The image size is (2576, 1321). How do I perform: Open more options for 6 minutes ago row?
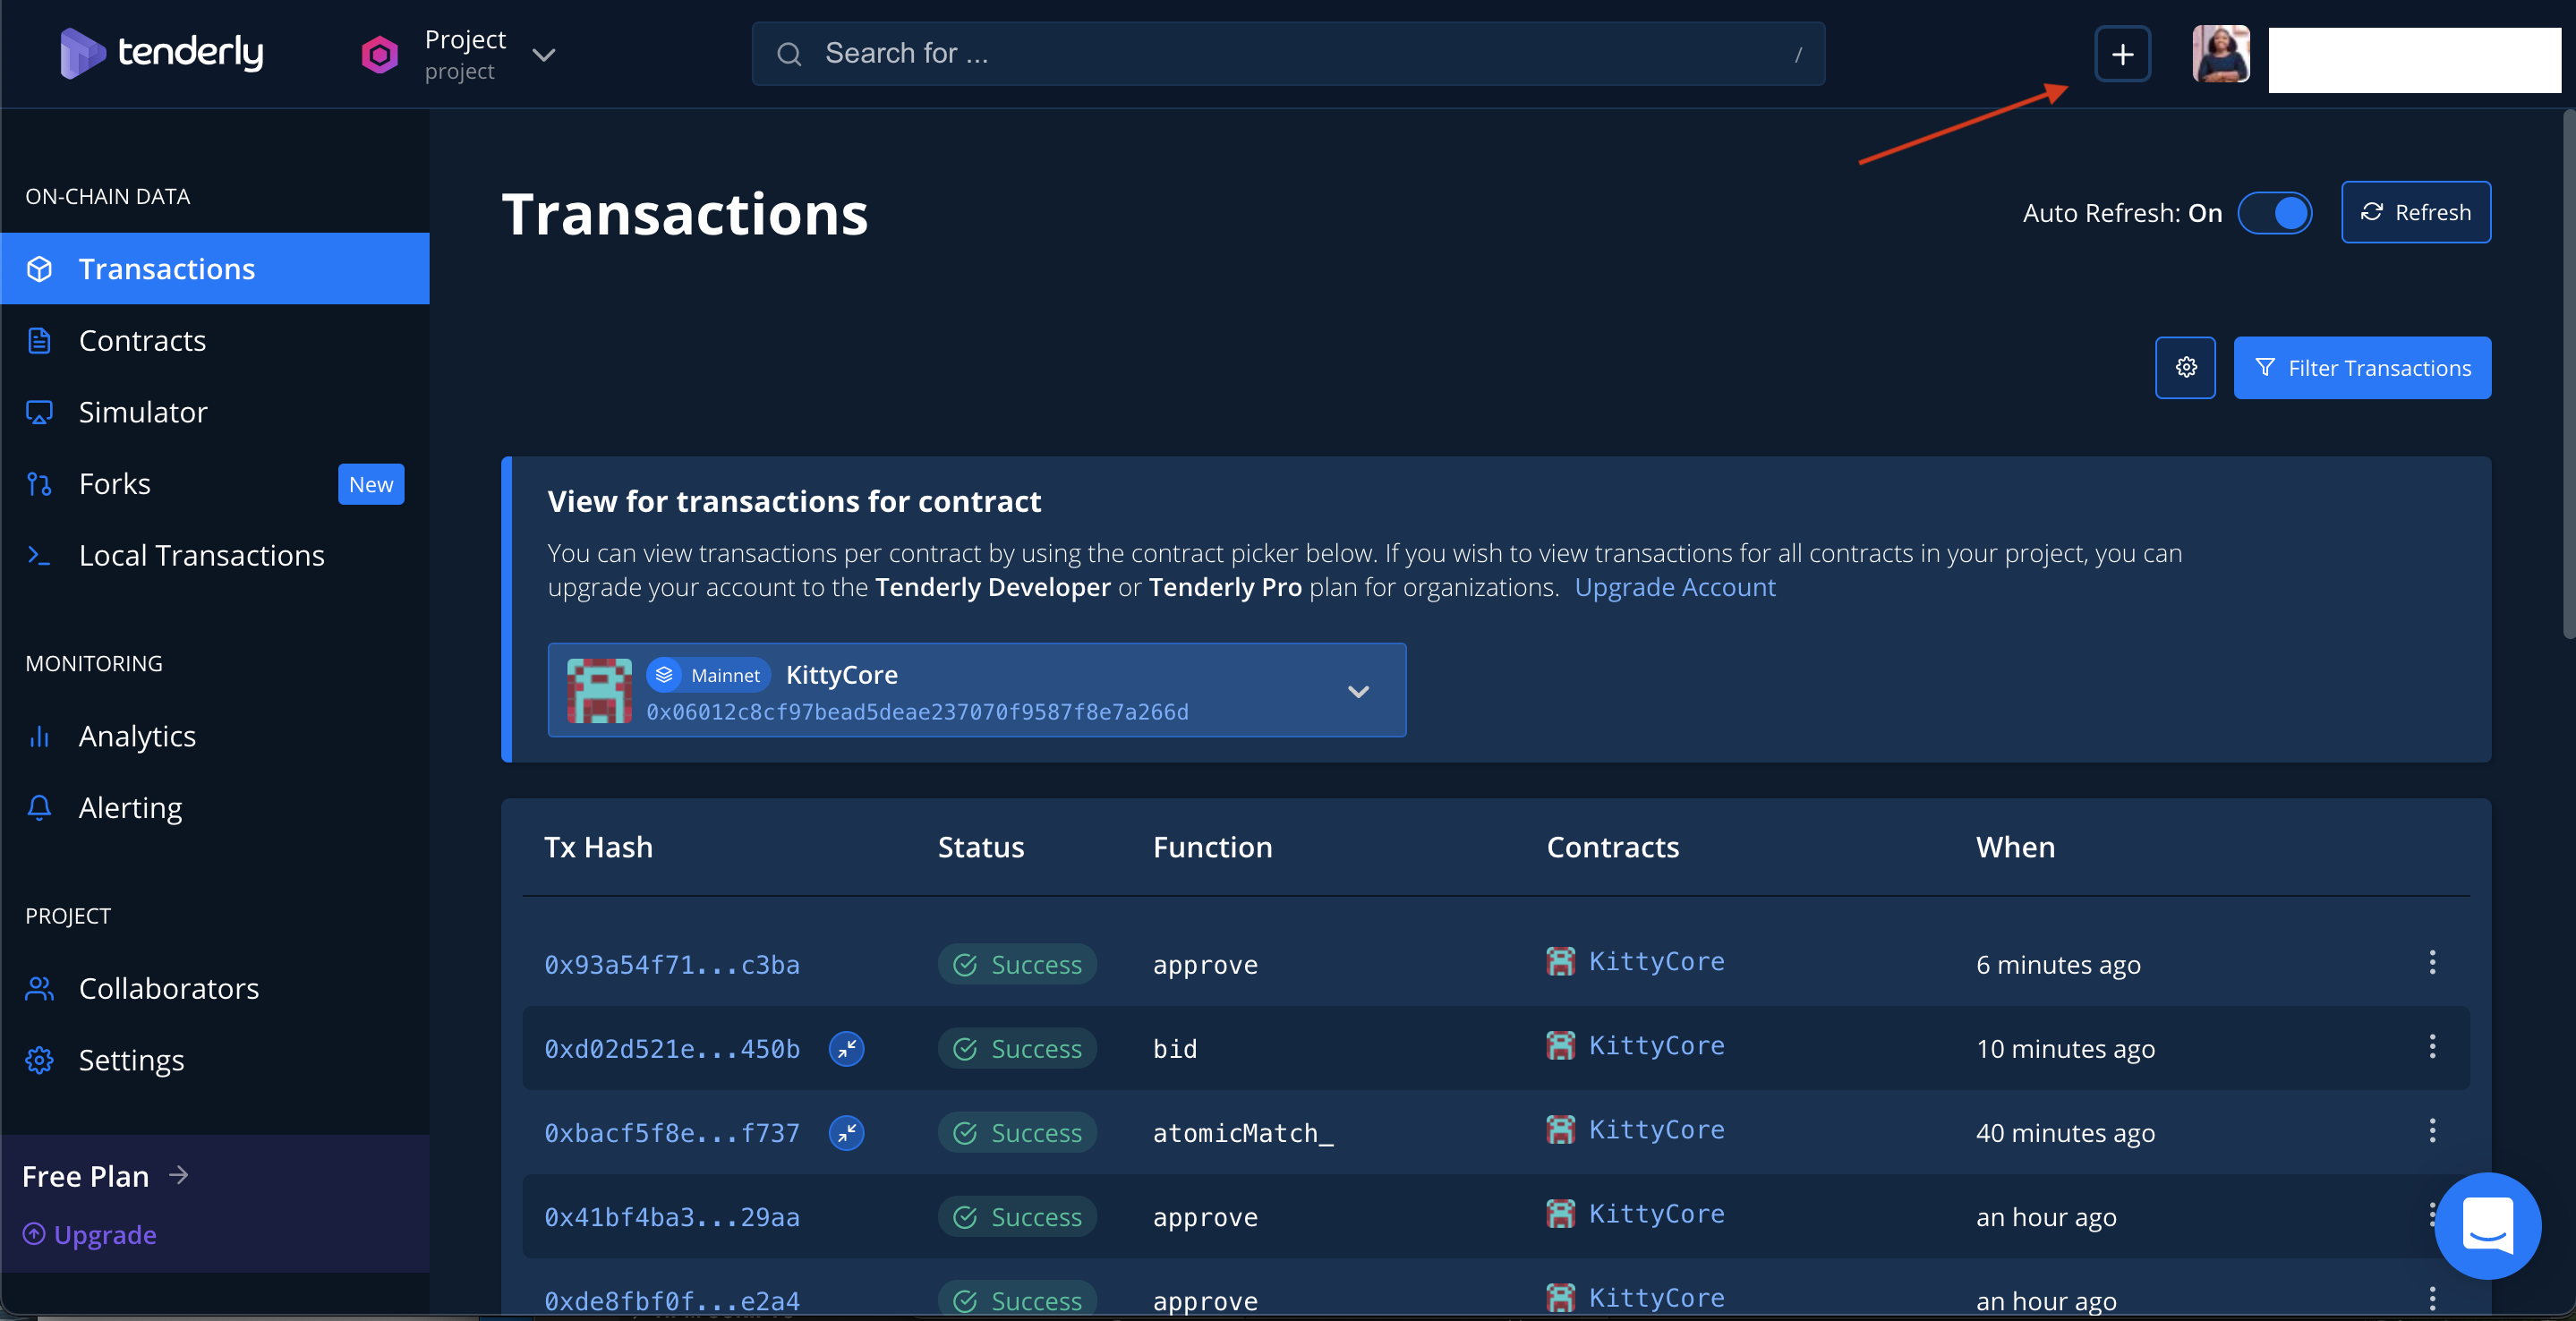coord(2432,963)
